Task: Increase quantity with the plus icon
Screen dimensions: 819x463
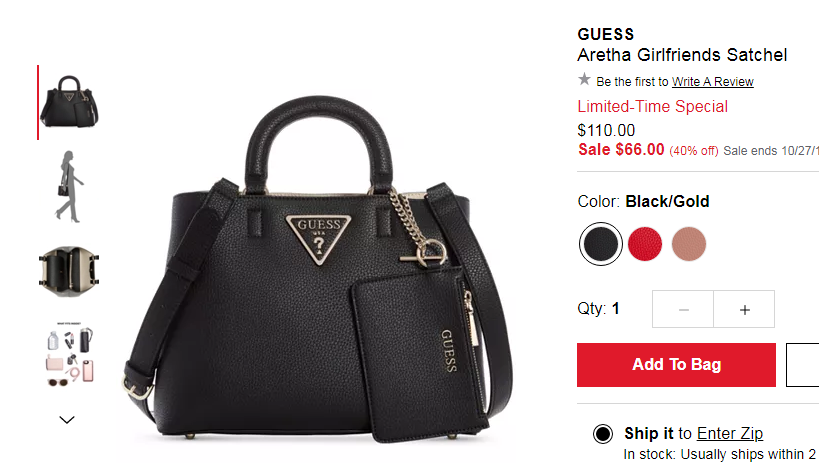Action: 744,309
